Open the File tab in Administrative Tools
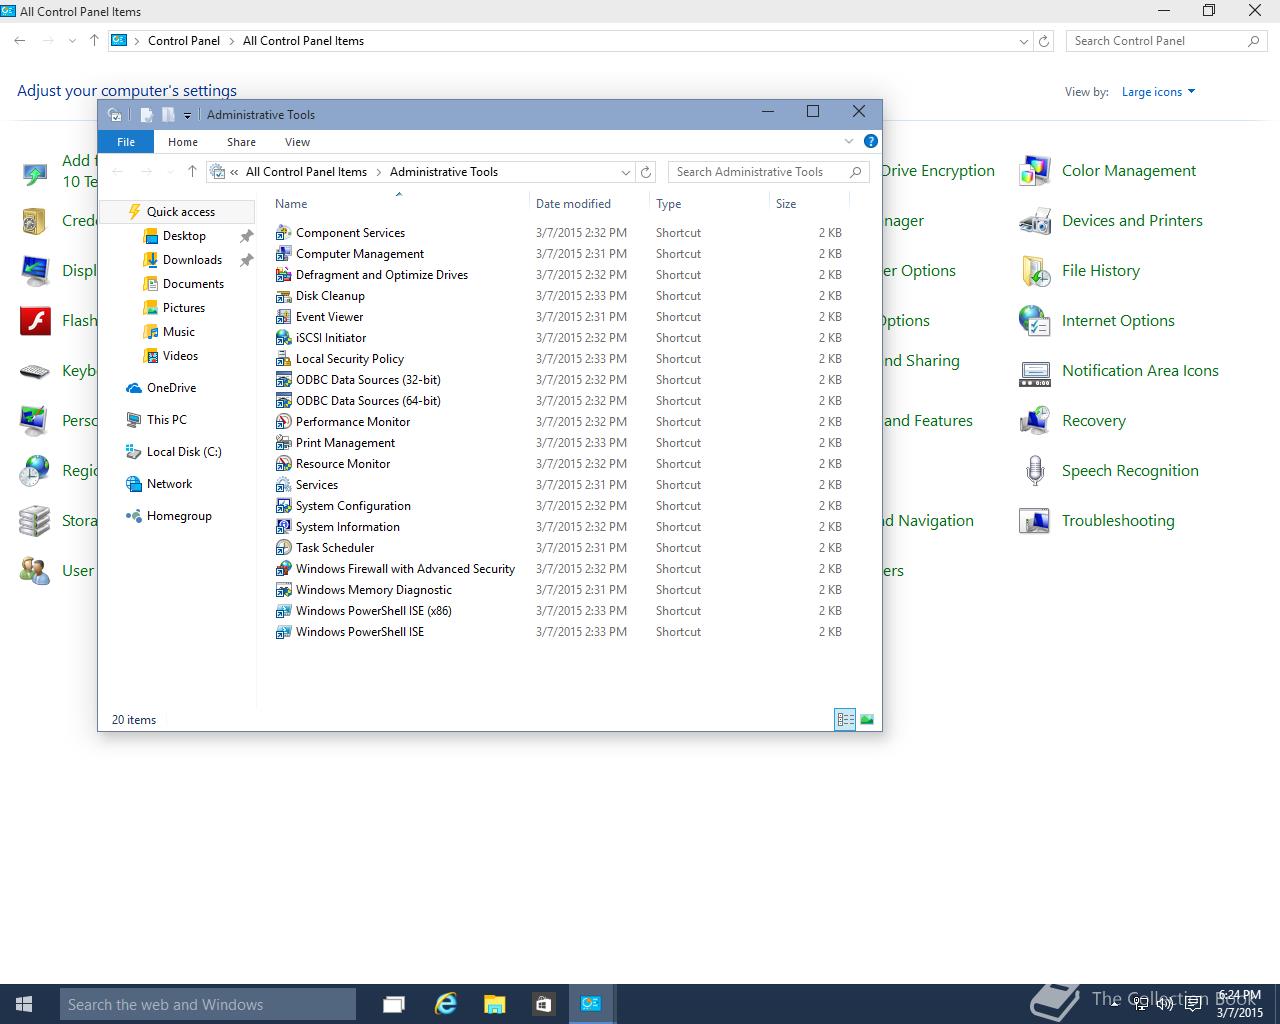Image resolution: width=1280 pixels, height=1024 pixels. (x=126, y=142)
